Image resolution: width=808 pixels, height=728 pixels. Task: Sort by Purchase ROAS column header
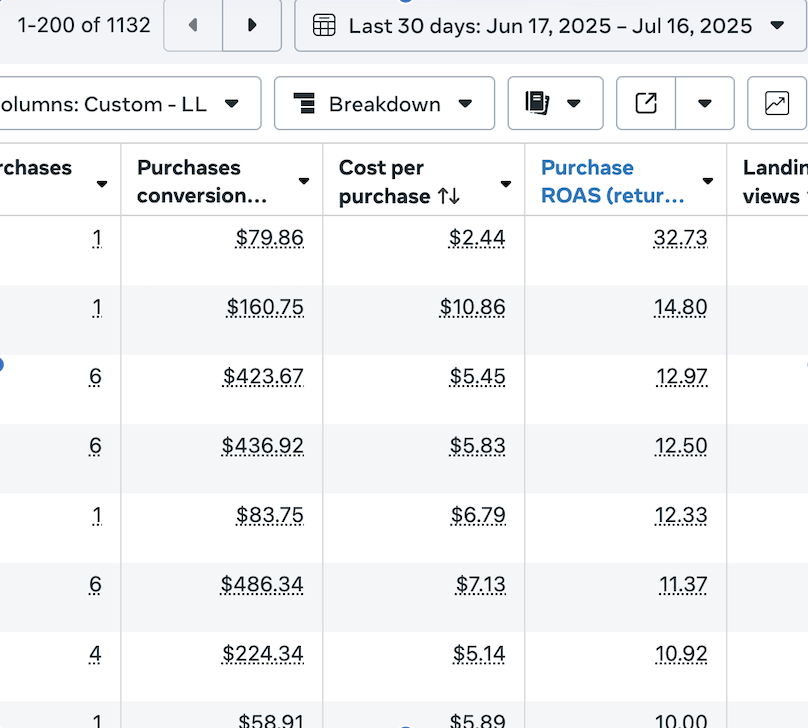tap(612, 181)
